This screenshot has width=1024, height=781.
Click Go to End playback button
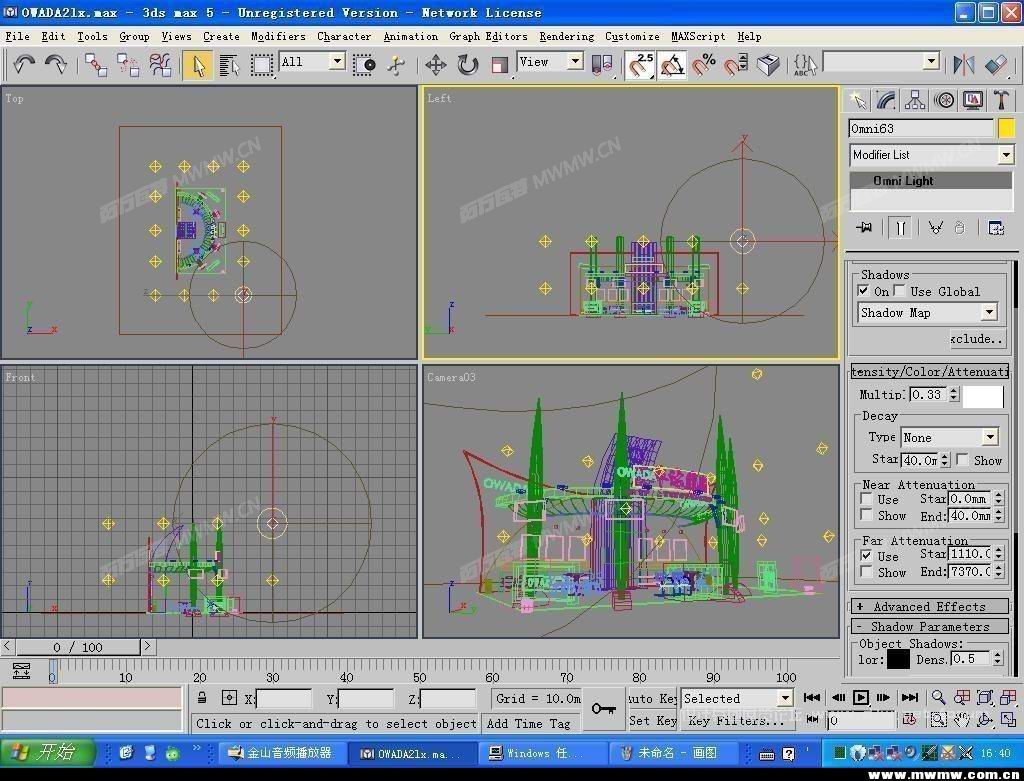910,697
